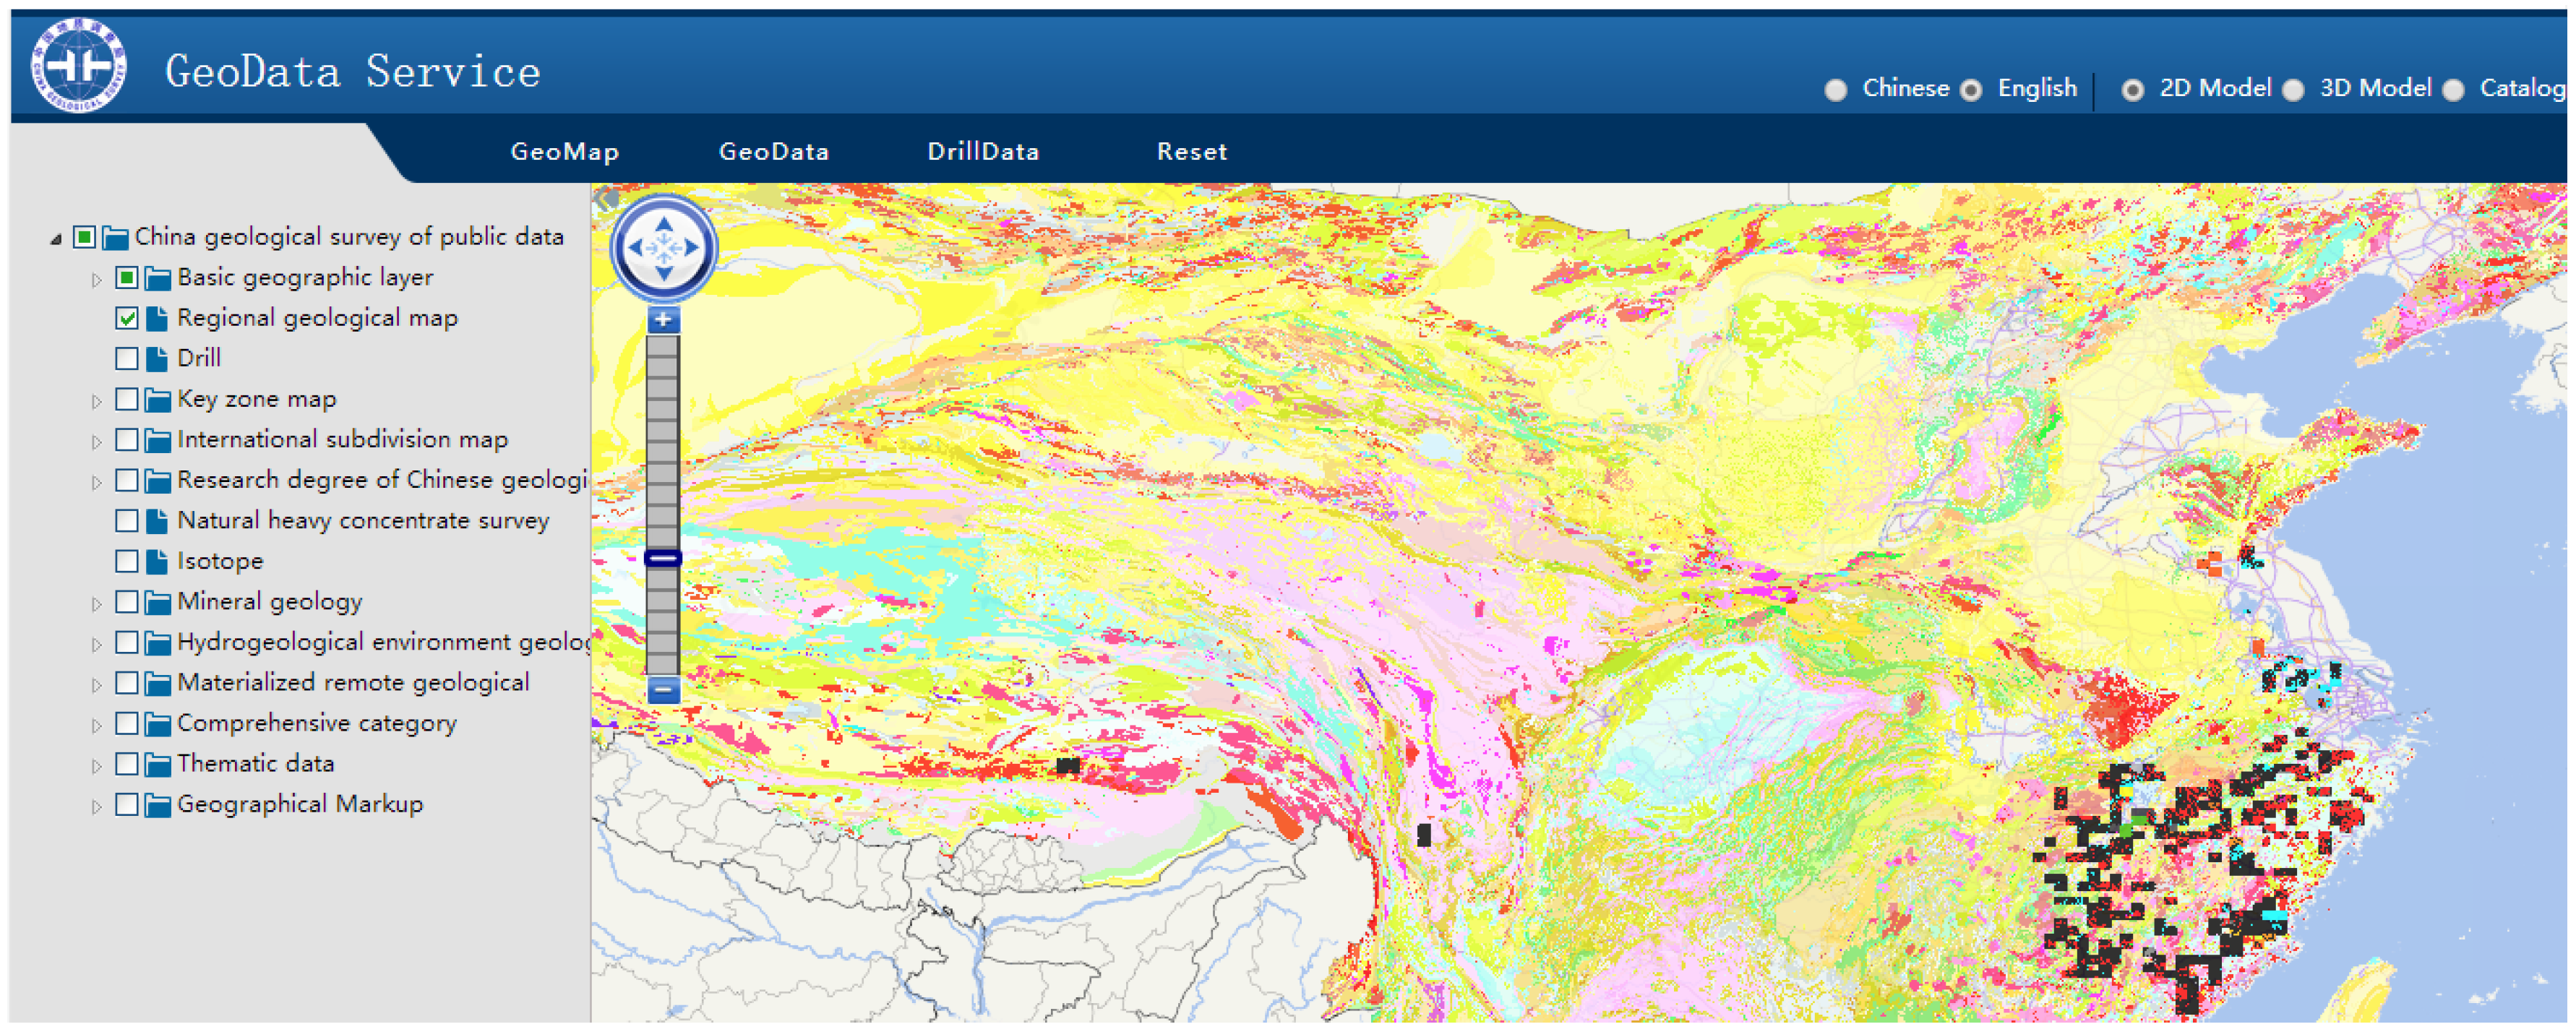
Task: Expand the Basic geographic layer folder
Action: click(96, 279)
